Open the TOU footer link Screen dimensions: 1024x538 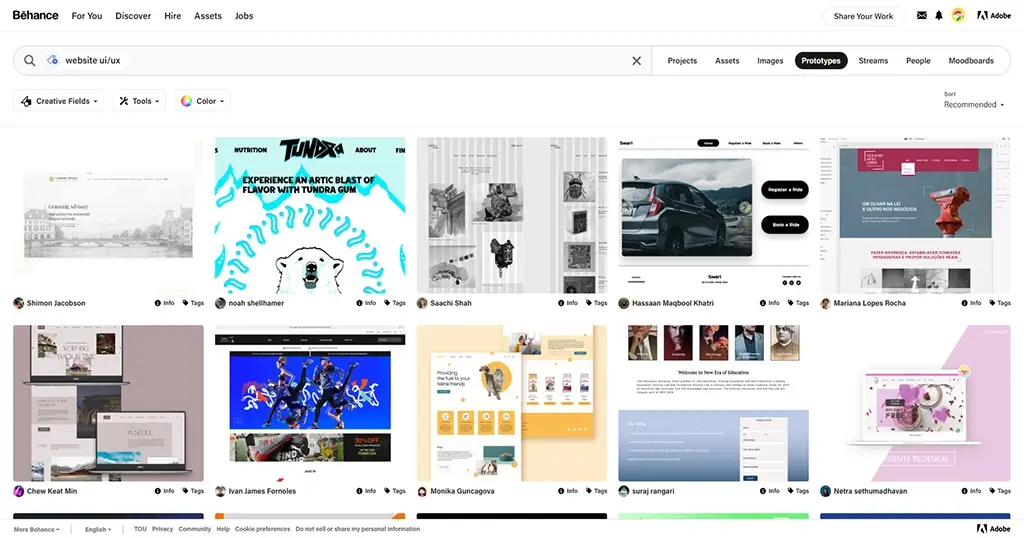pos(140,530)
